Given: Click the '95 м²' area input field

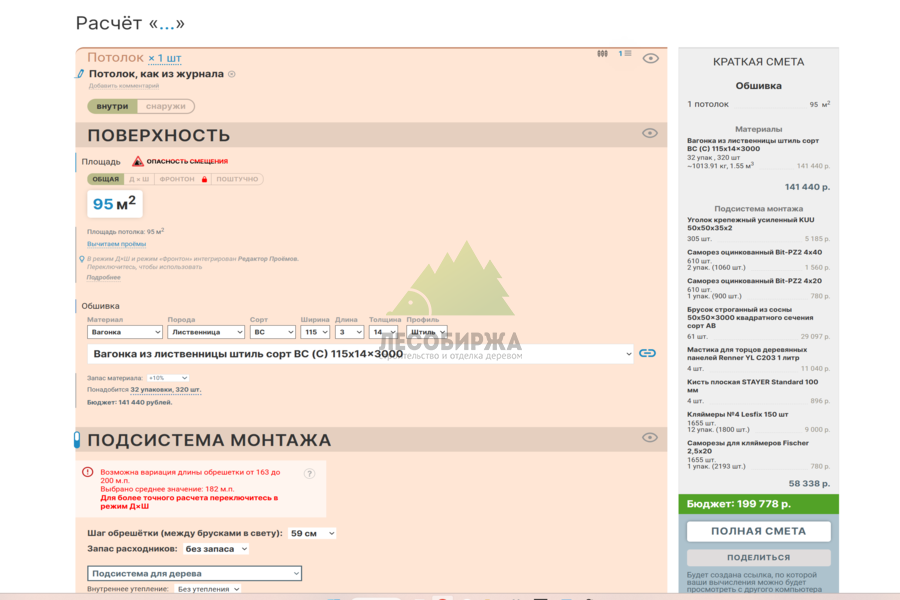Looking at the screenshot, I should (x=115, y=204).
